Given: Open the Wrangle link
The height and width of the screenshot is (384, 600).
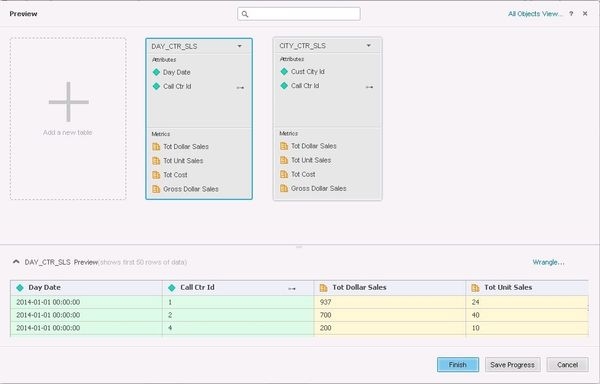Looking at the screenshot, I should [x=548, y=262].
